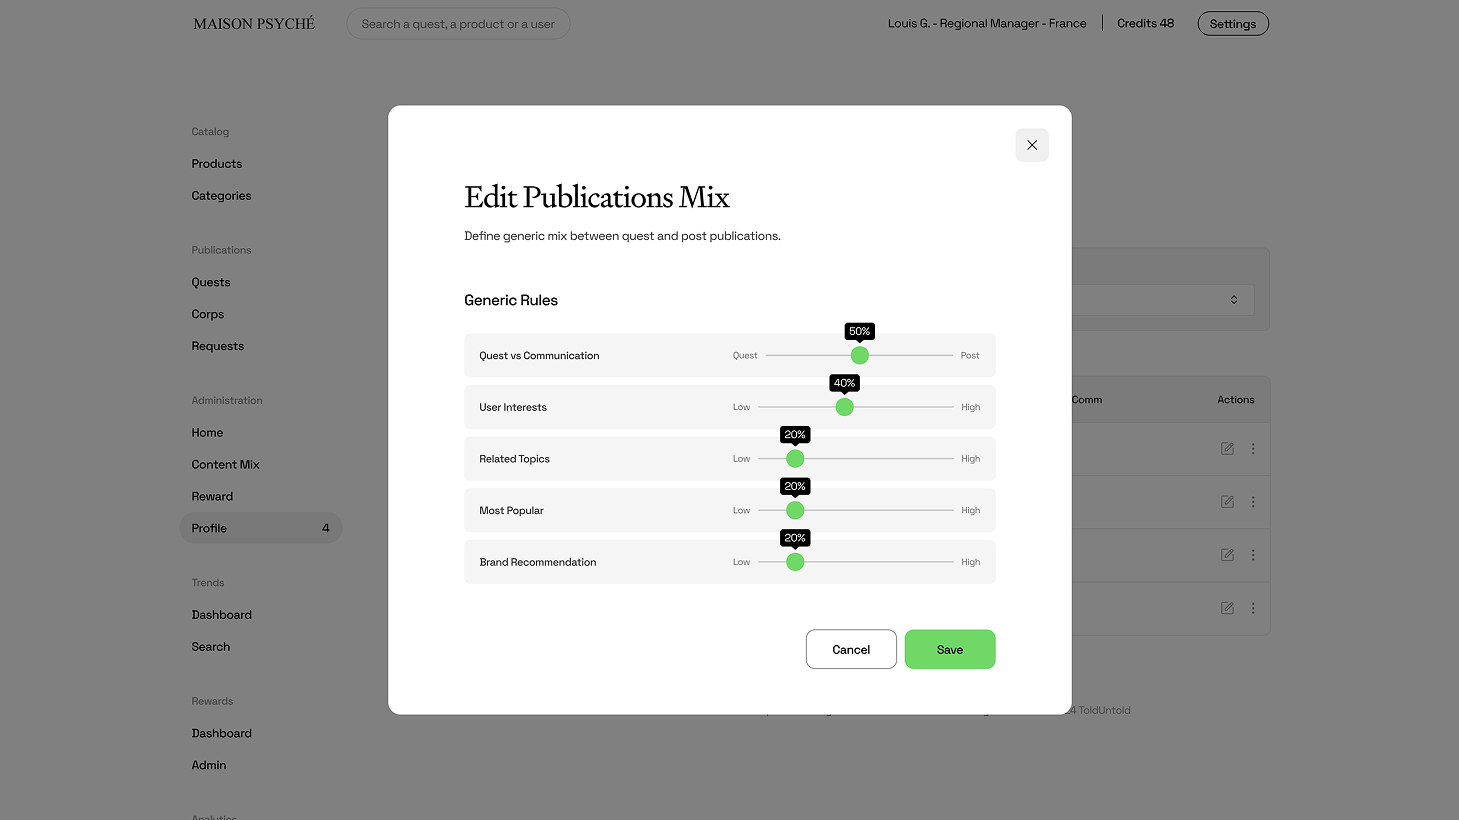Click the User Interests slider handle
The height and width of the screenshot is (820, 1459).
[845, 407]
